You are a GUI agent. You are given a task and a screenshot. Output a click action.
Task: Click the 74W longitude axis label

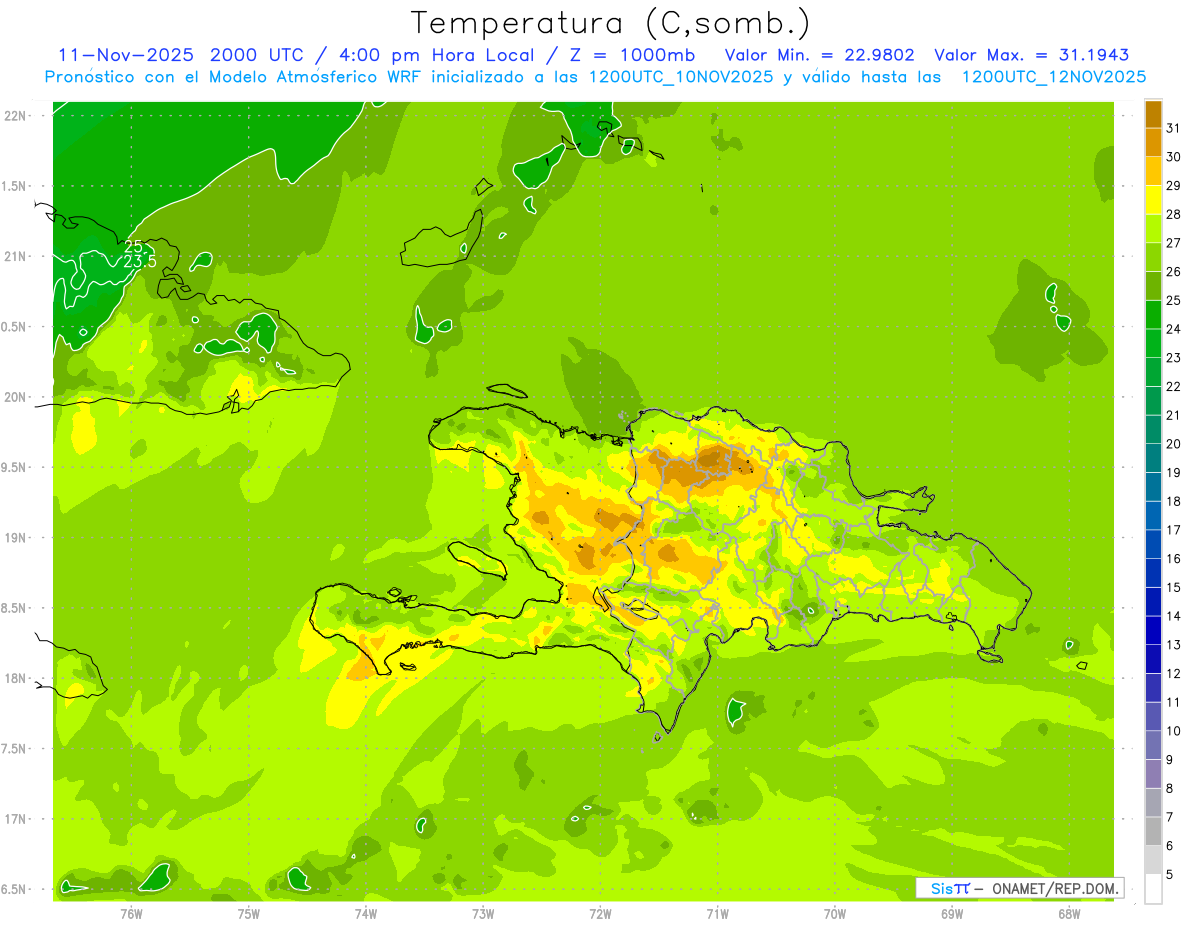pos(365,914)
